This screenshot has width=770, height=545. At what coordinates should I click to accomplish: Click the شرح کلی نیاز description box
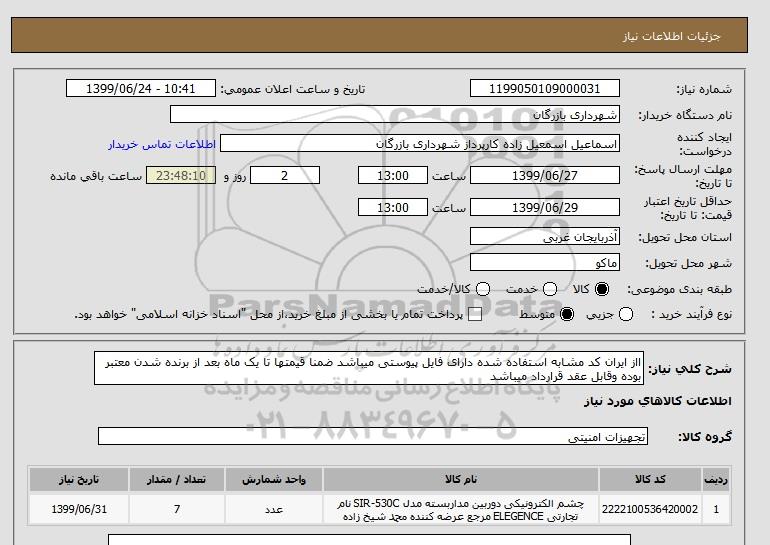pyautogui.click(x=369, y=368)
